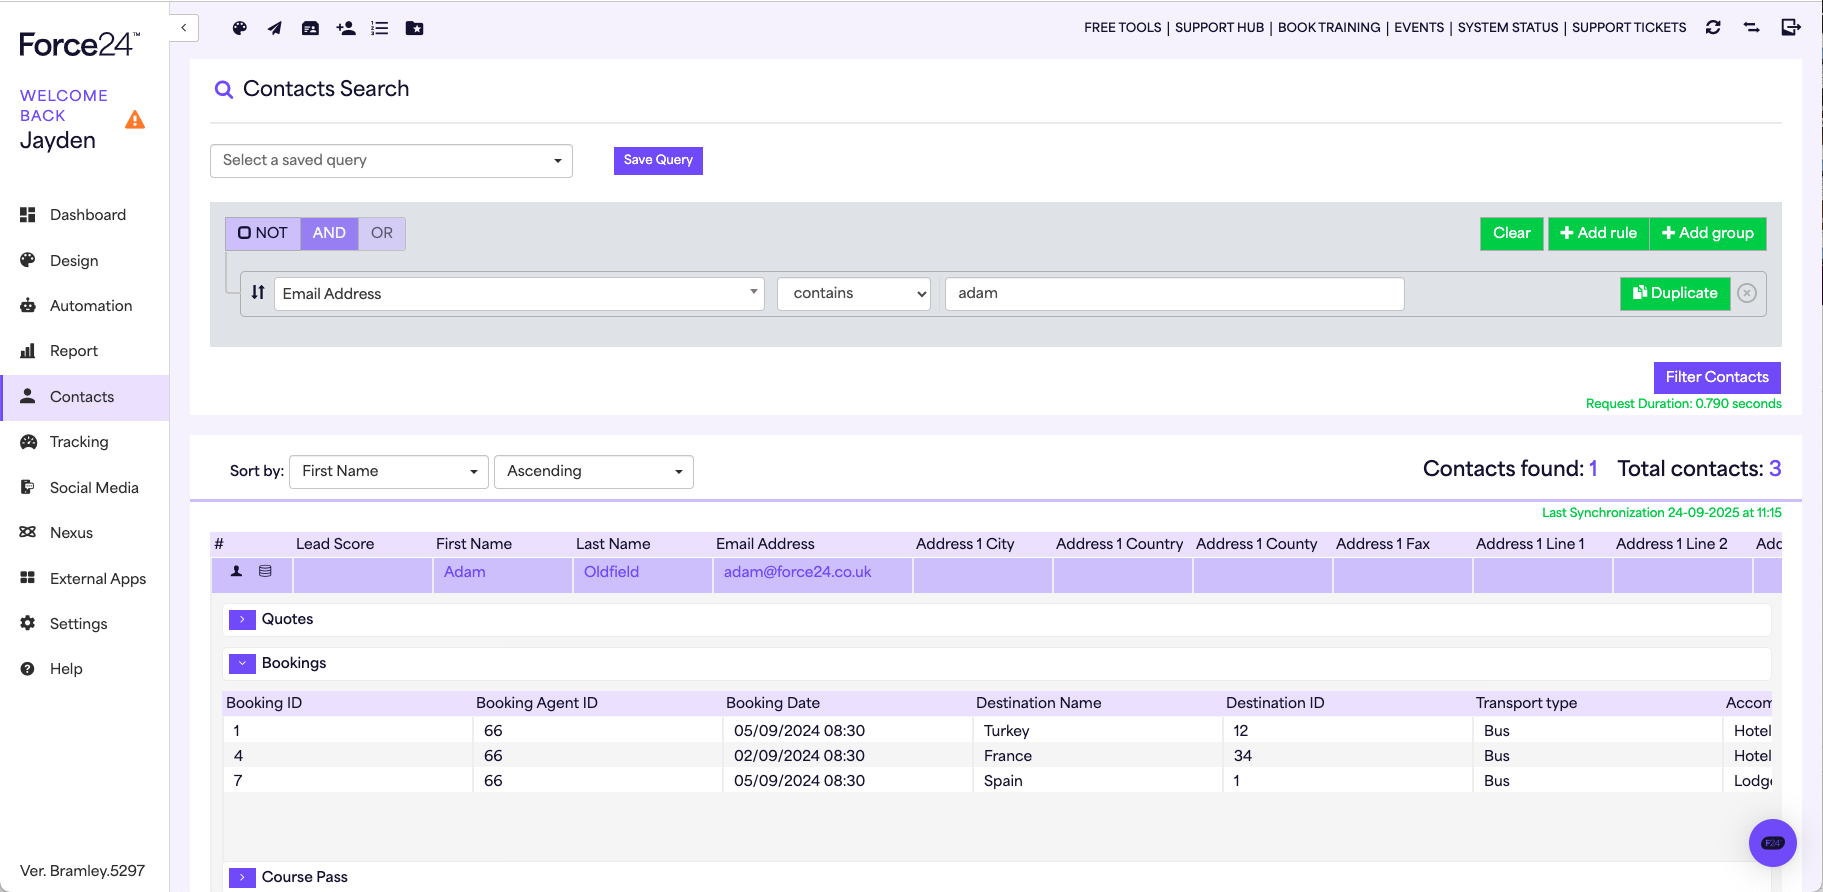The height and width of the screenshot is (892, 1823).
Task: Click the Booking Date column header
Action: (773, 703)
